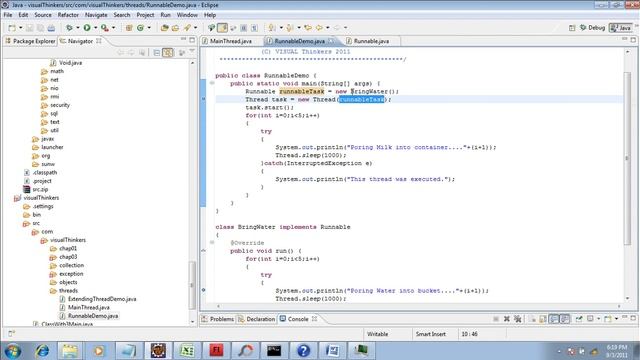
Task: Start Debug with the bug icon
Action: tap(69, 28)
